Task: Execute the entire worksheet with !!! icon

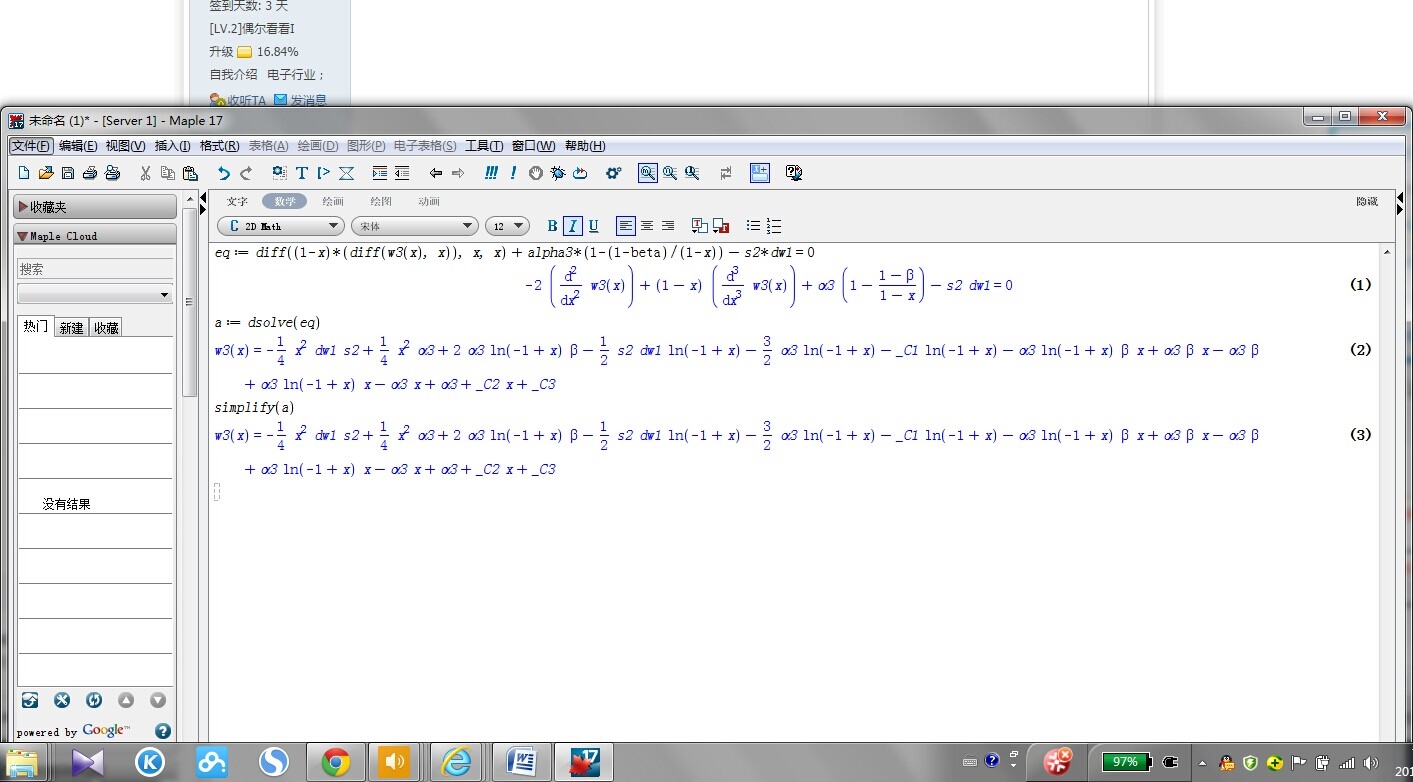Action: click(x=491, y=173)
